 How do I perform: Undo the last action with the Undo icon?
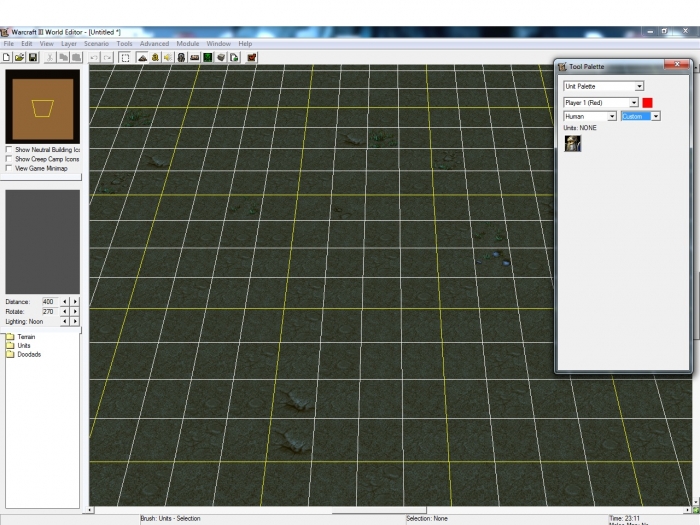[94, 58]
